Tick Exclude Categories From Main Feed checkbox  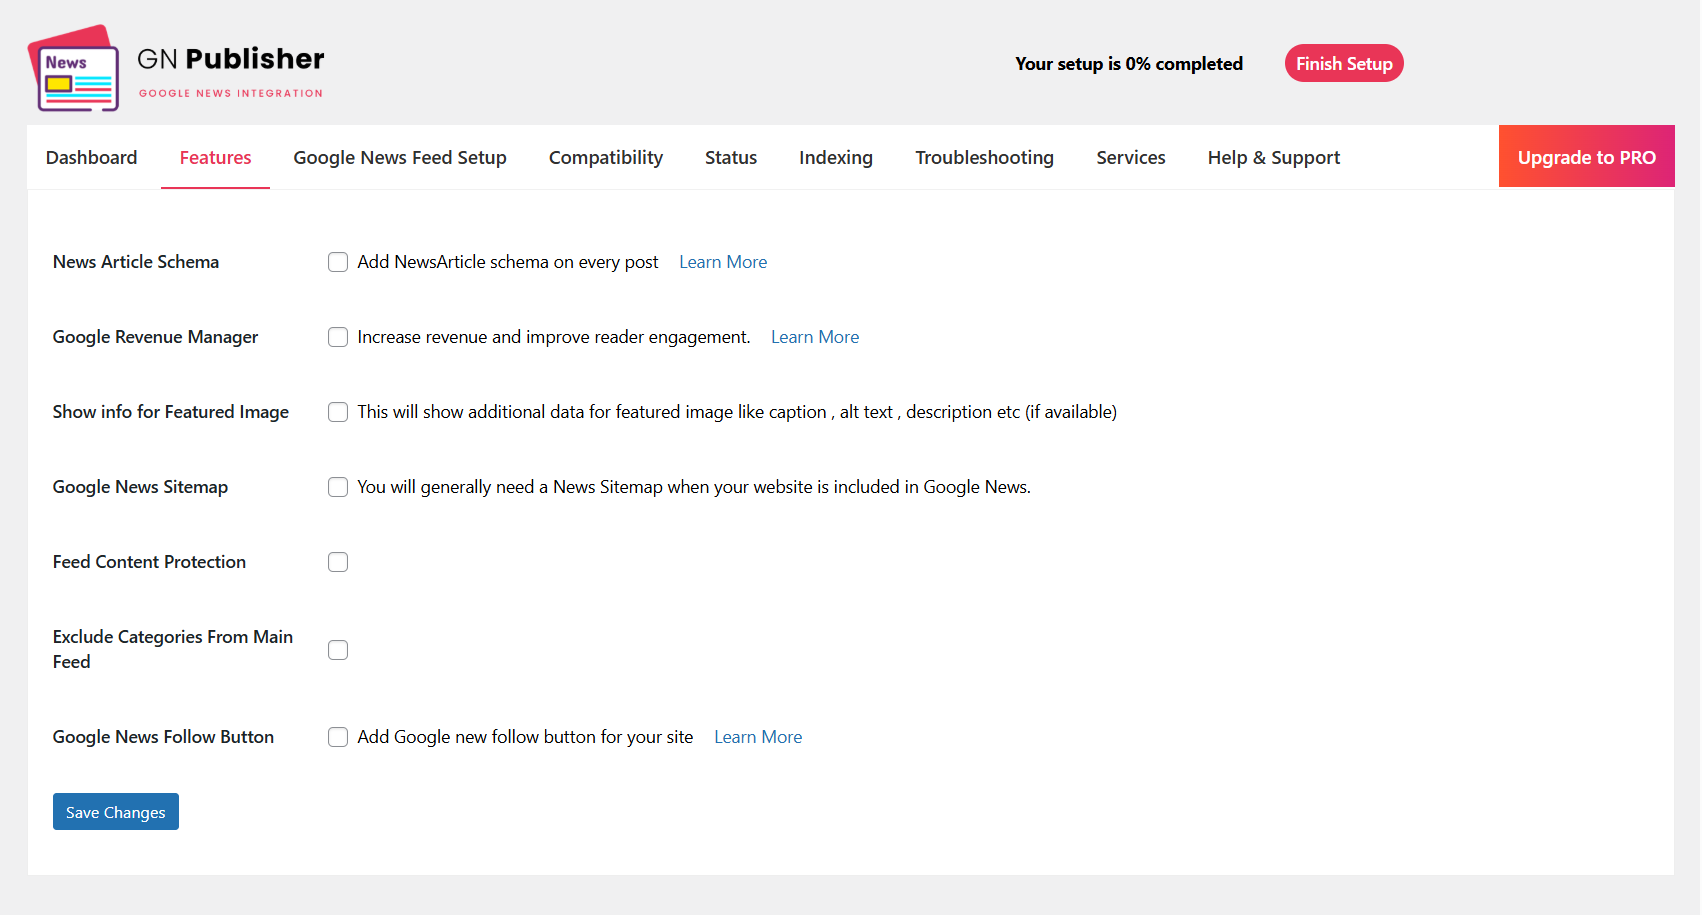[x=338, y=650]
